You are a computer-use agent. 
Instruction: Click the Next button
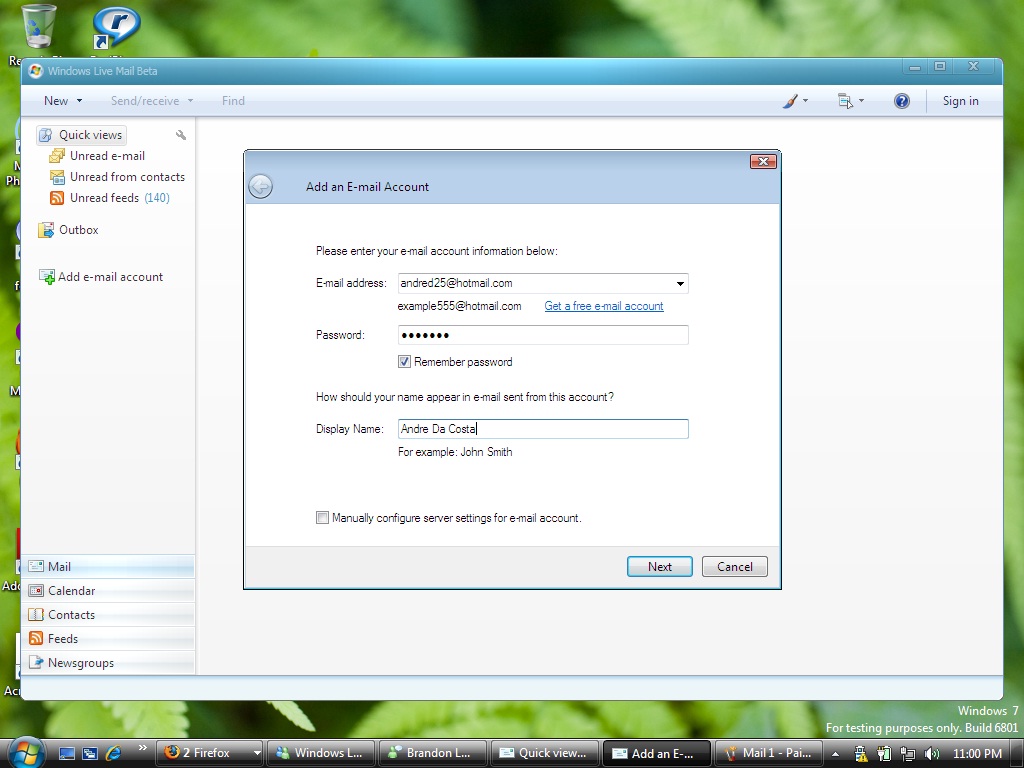pyautogui.click(x=660, y=567)
